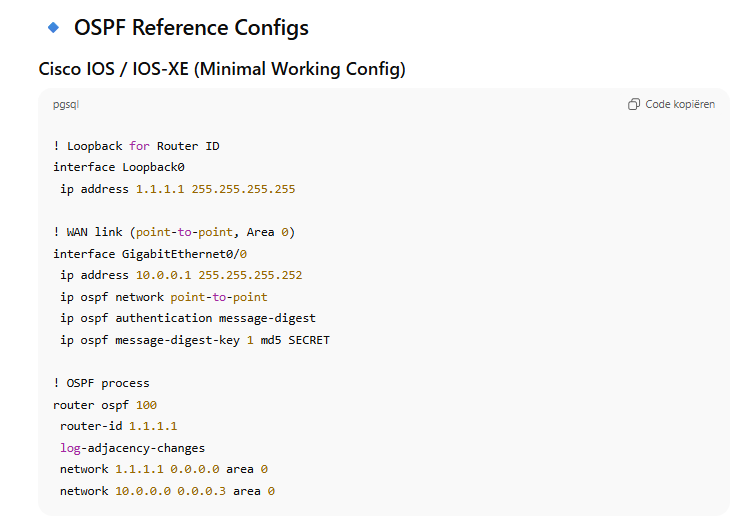Click the blue diamond bullet icon
The width and height of the screenshot is (747, 529).
pos(53,27)
